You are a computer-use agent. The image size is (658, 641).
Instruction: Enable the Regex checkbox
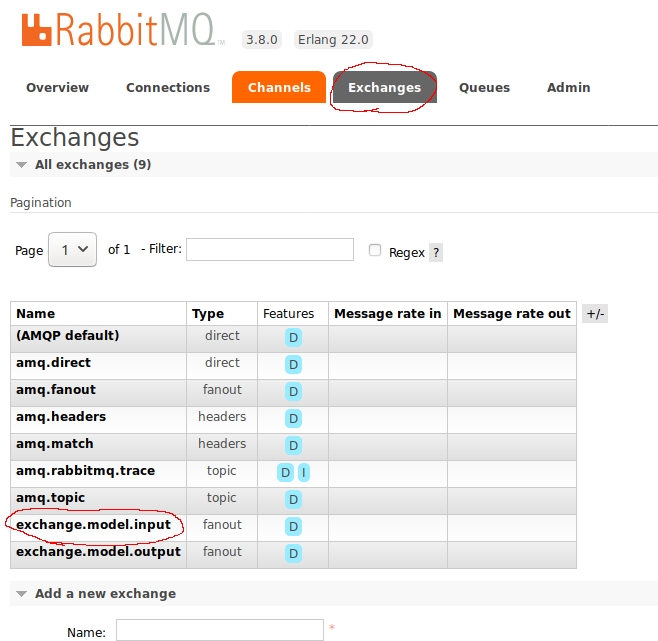(x=375, y=250)
